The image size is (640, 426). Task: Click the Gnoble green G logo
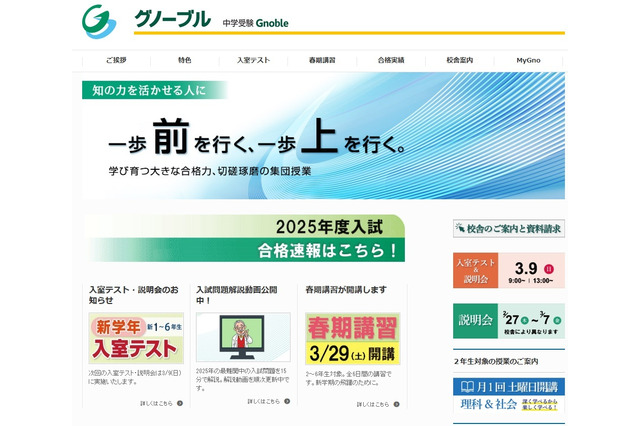coord(99,21)
